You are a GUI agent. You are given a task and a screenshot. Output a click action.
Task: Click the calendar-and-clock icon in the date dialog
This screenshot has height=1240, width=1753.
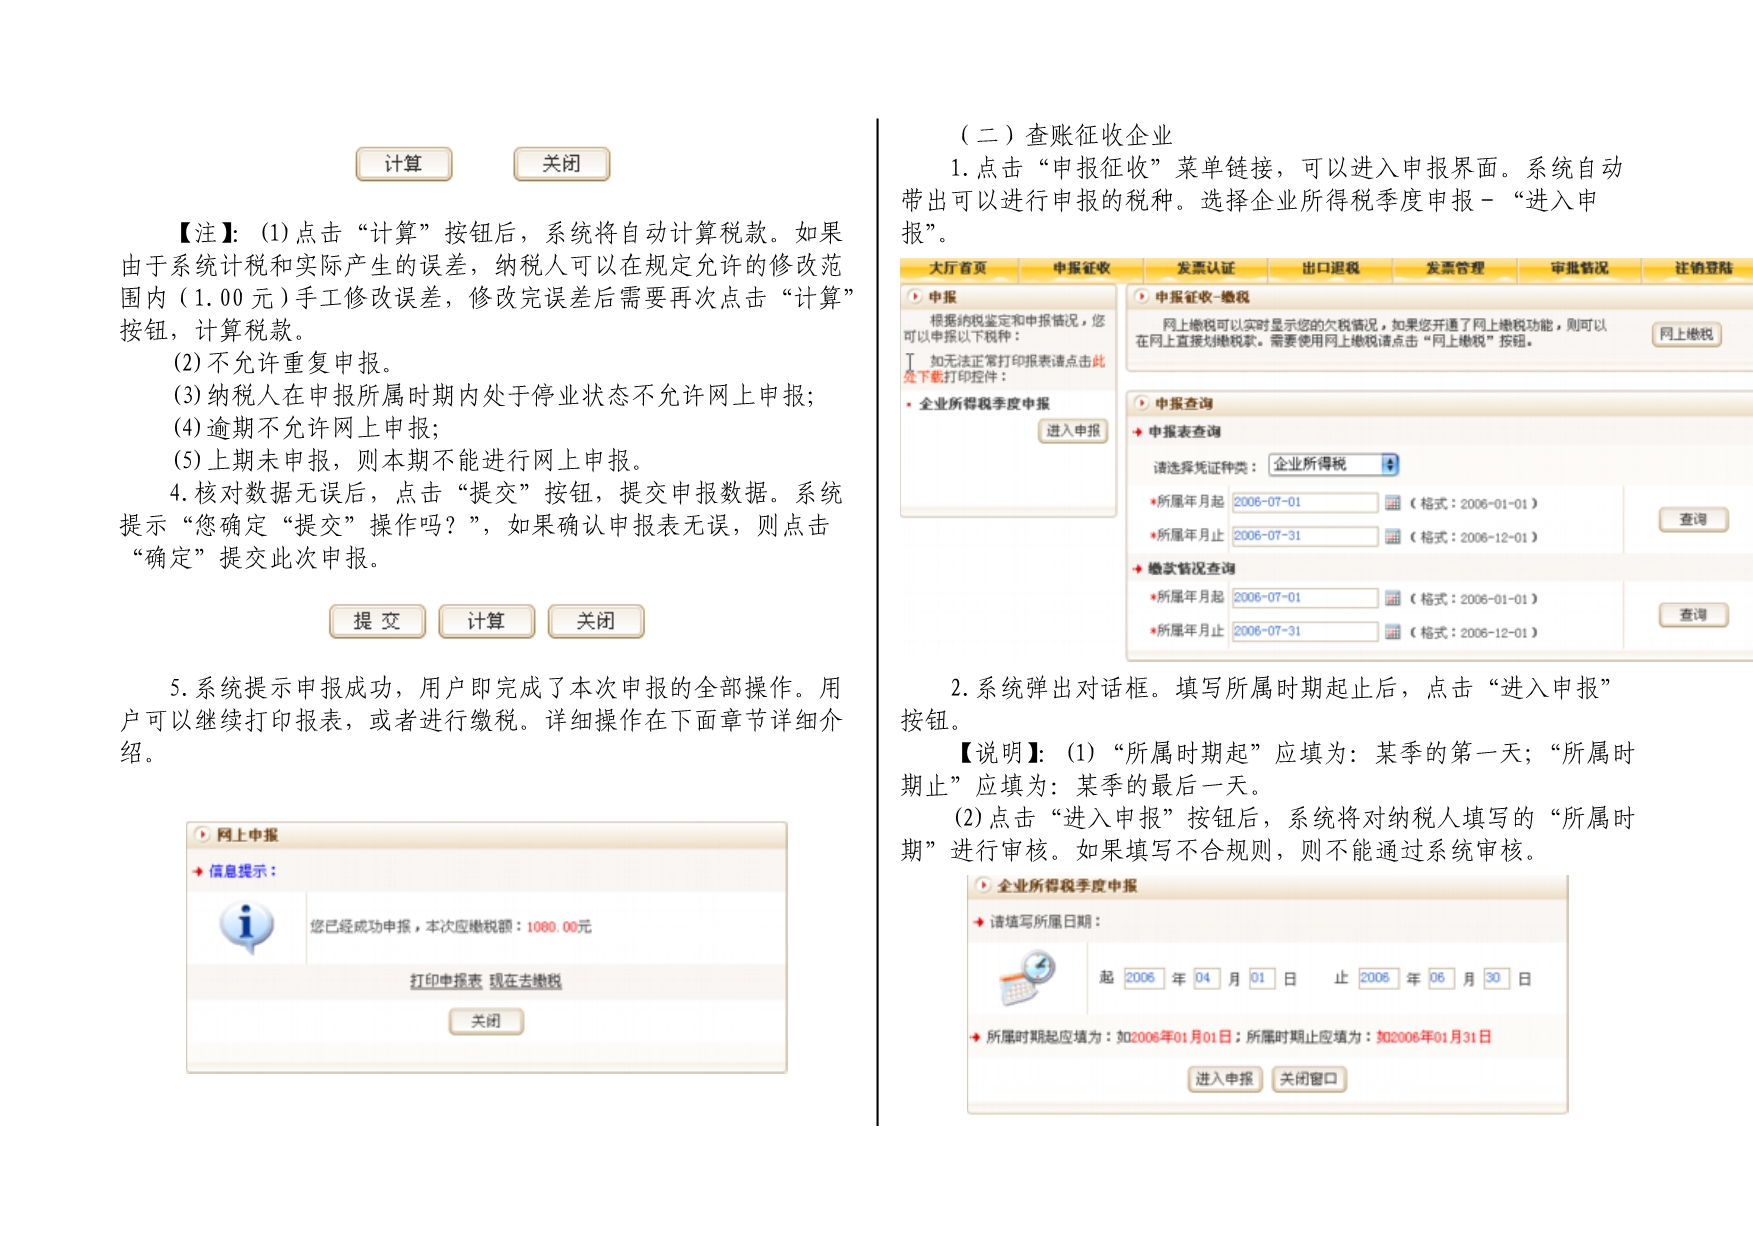tap(1028, 979)
